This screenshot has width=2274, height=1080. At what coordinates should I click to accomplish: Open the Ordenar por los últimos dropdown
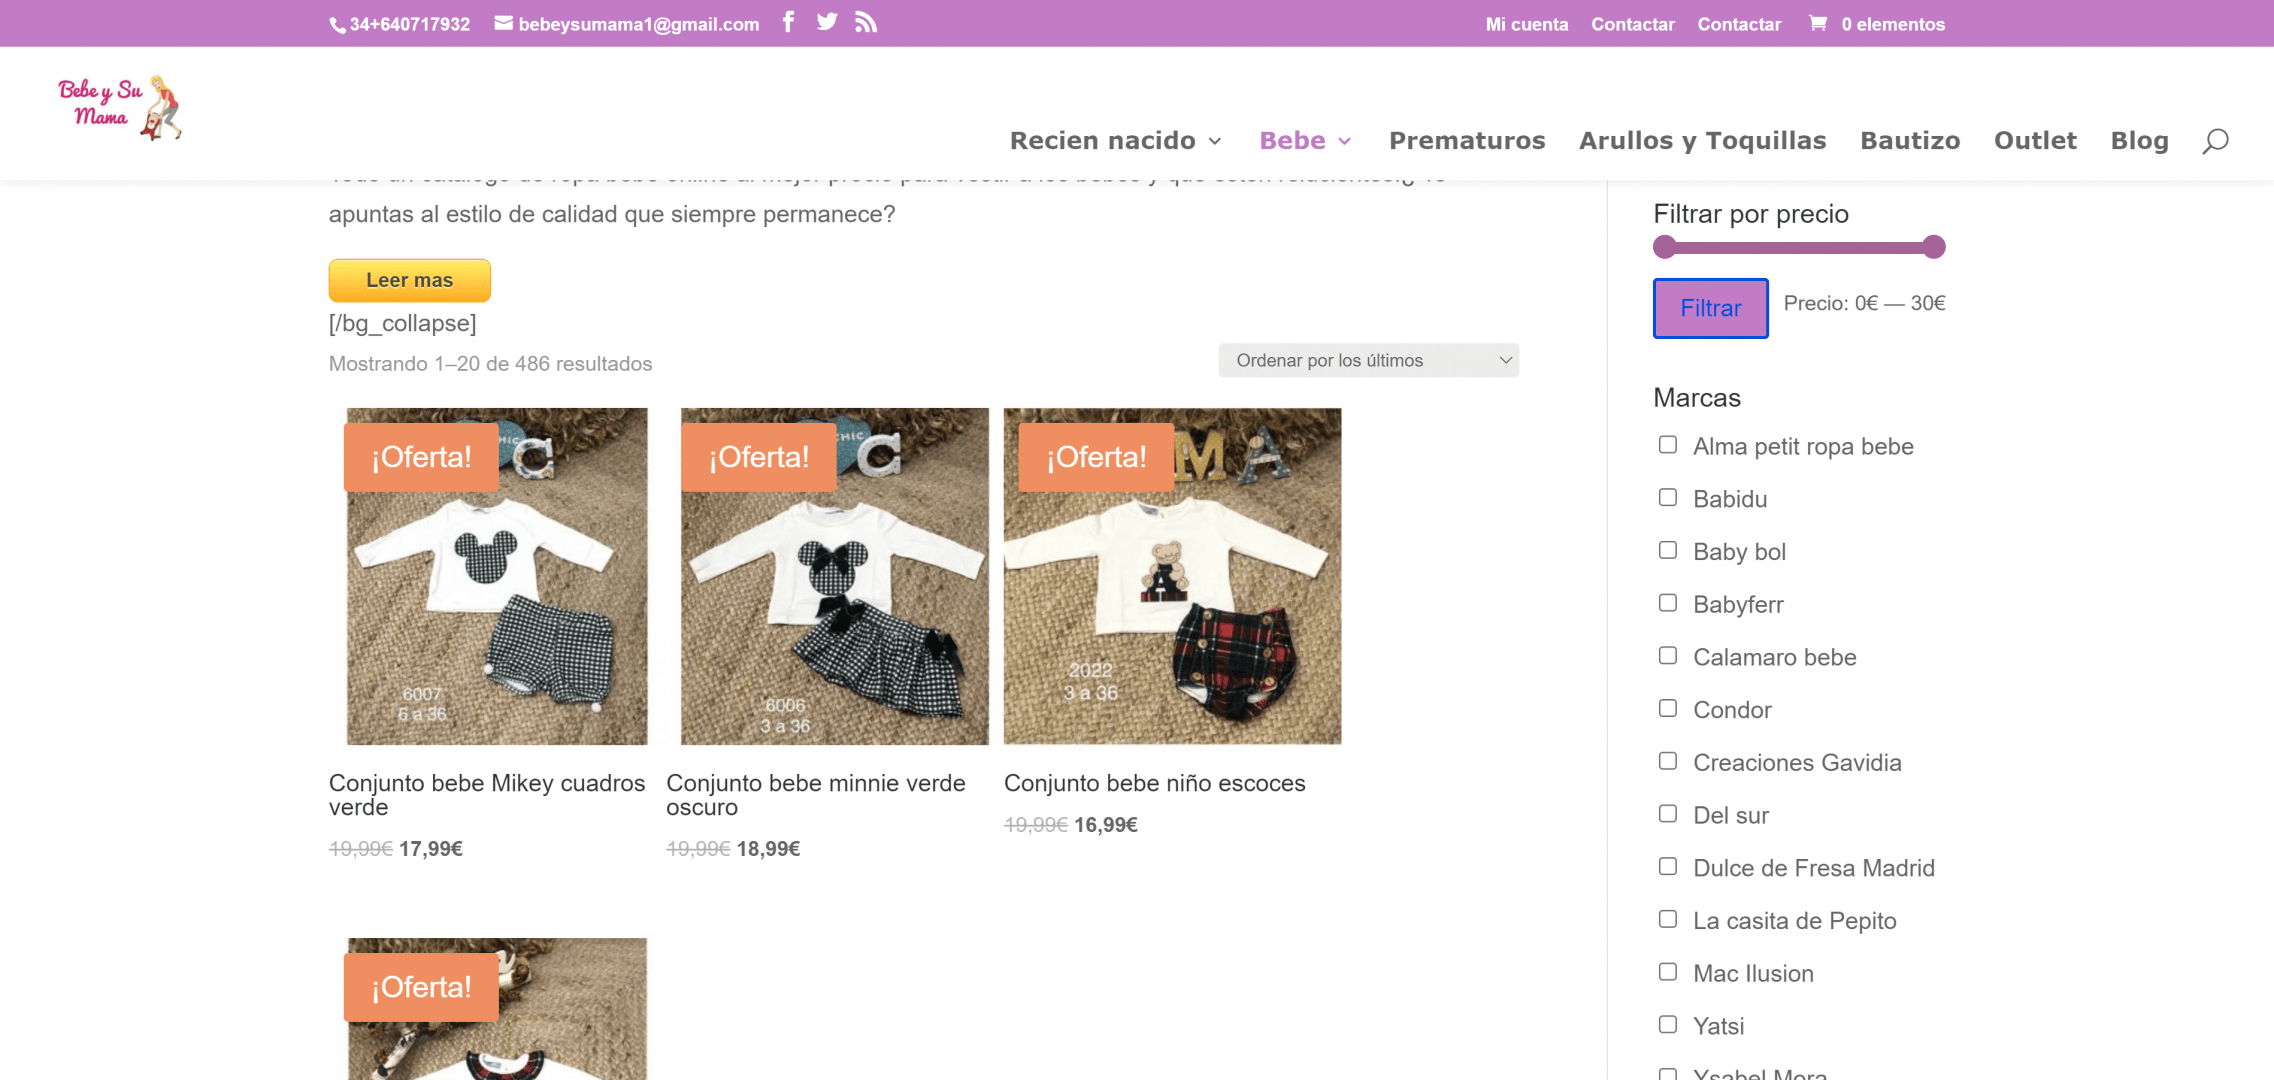point(1368,360)
